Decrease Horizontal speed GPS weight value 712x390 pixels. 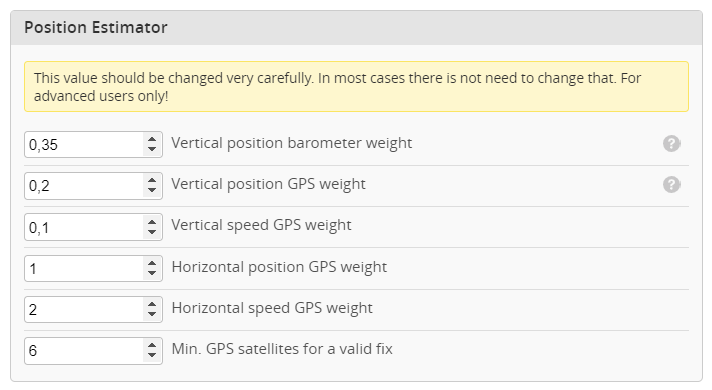point(152,314)
